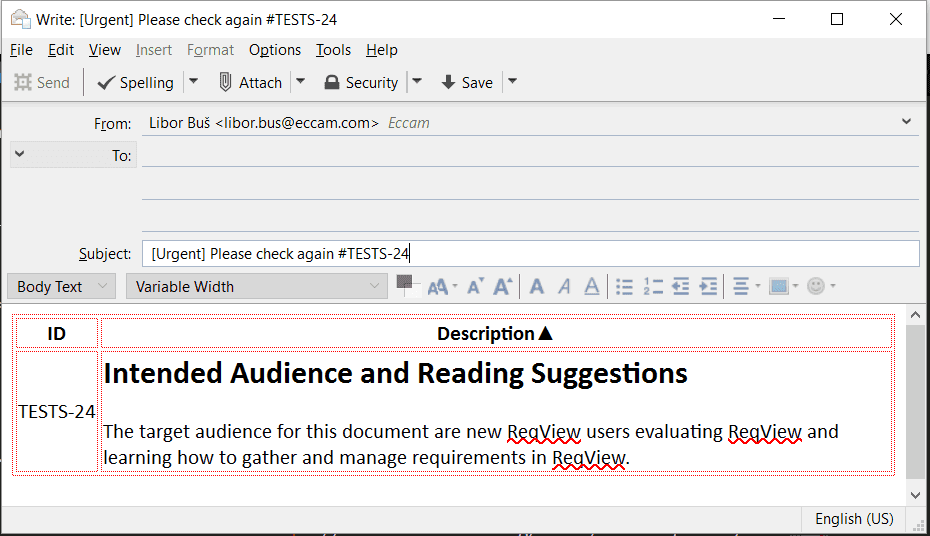Click the outdent text icon

coord(681,286)
